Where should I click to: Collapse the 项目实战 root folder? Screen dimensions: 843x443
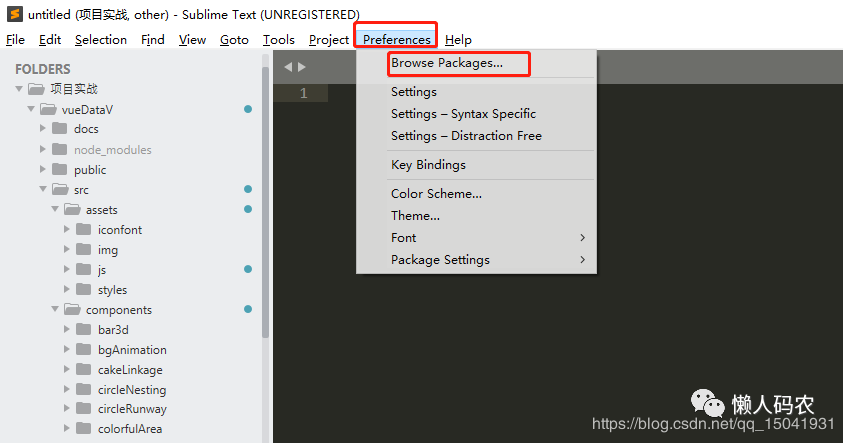point(19,89)
